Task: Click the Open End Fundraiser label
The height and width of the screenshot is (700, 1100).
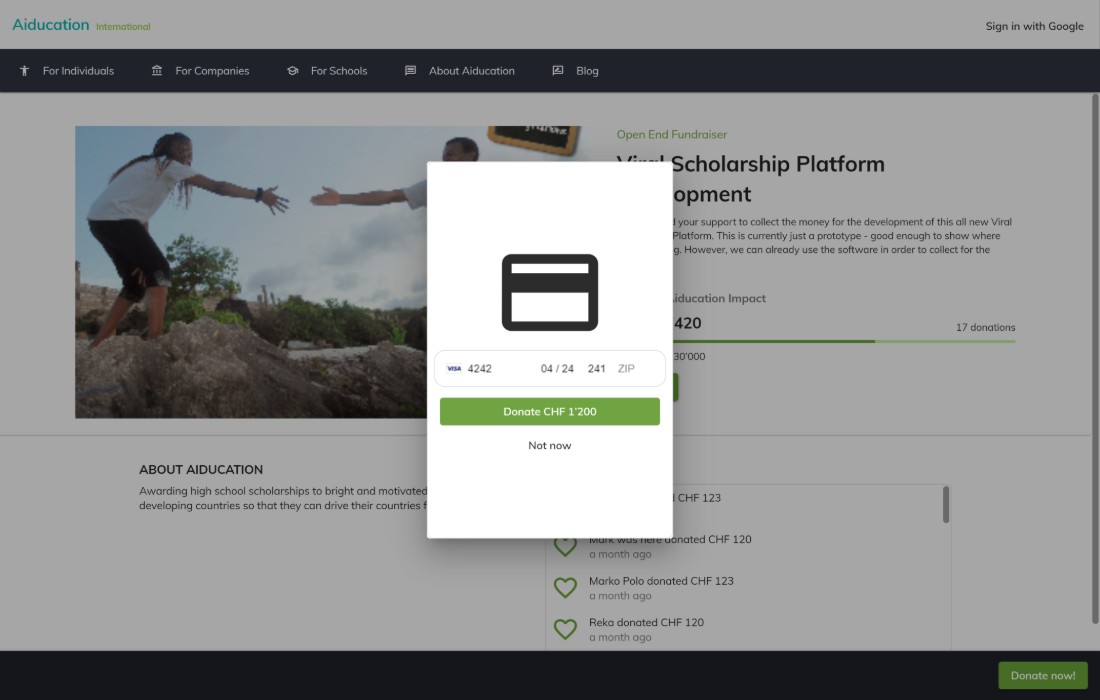Action: tap(671, 135)
